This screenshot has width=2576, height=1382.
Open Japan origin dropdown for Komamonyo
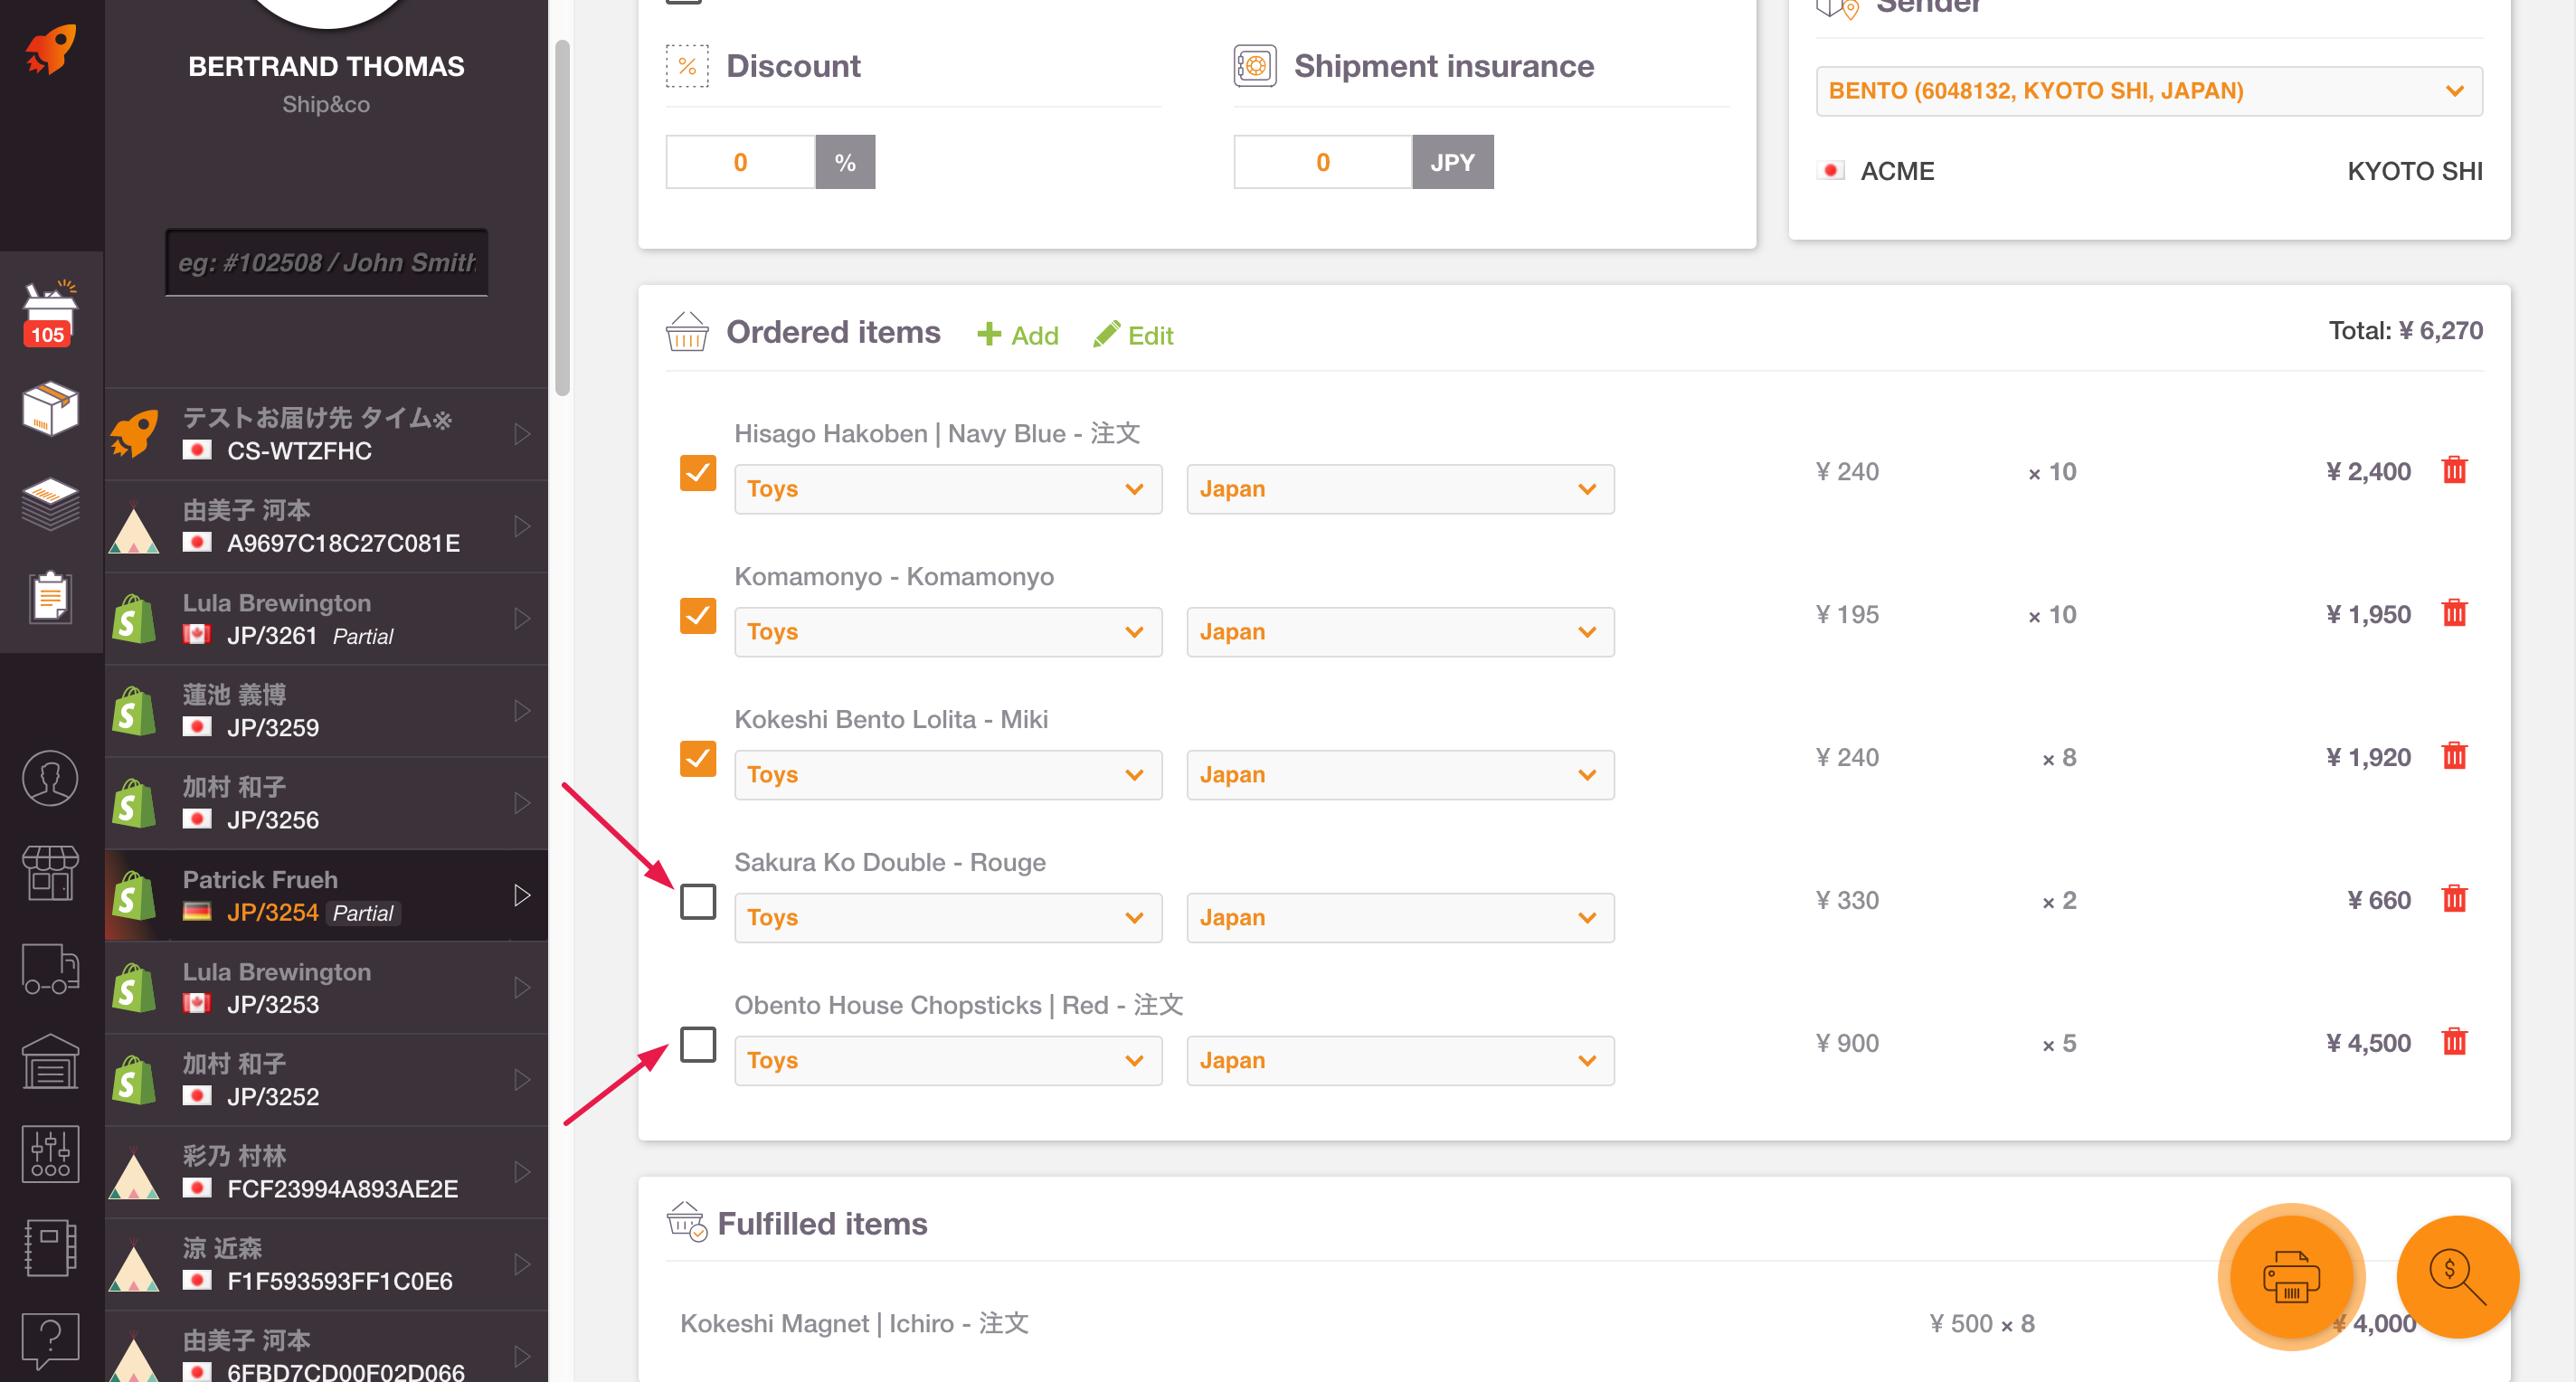(1400, 632)
